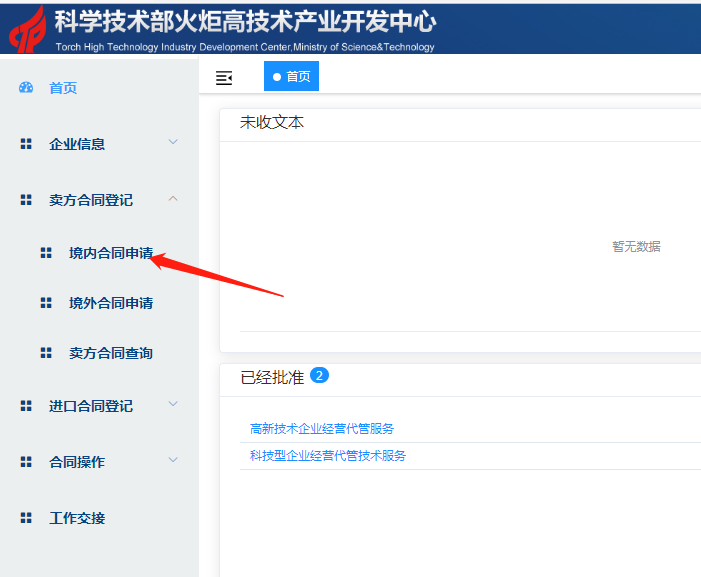Click the Torch High Technology English subtitle
Screen dimensions: 701x577
coord(245,47)
